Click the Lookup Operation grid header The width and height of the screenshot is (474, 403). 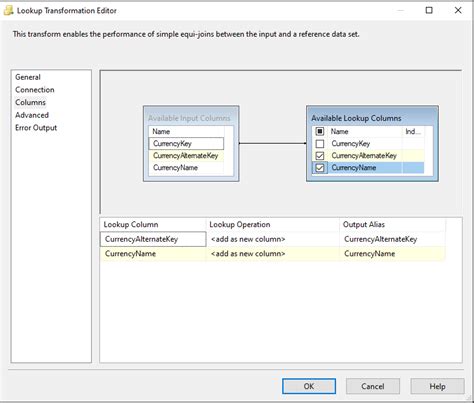[273, 224]
